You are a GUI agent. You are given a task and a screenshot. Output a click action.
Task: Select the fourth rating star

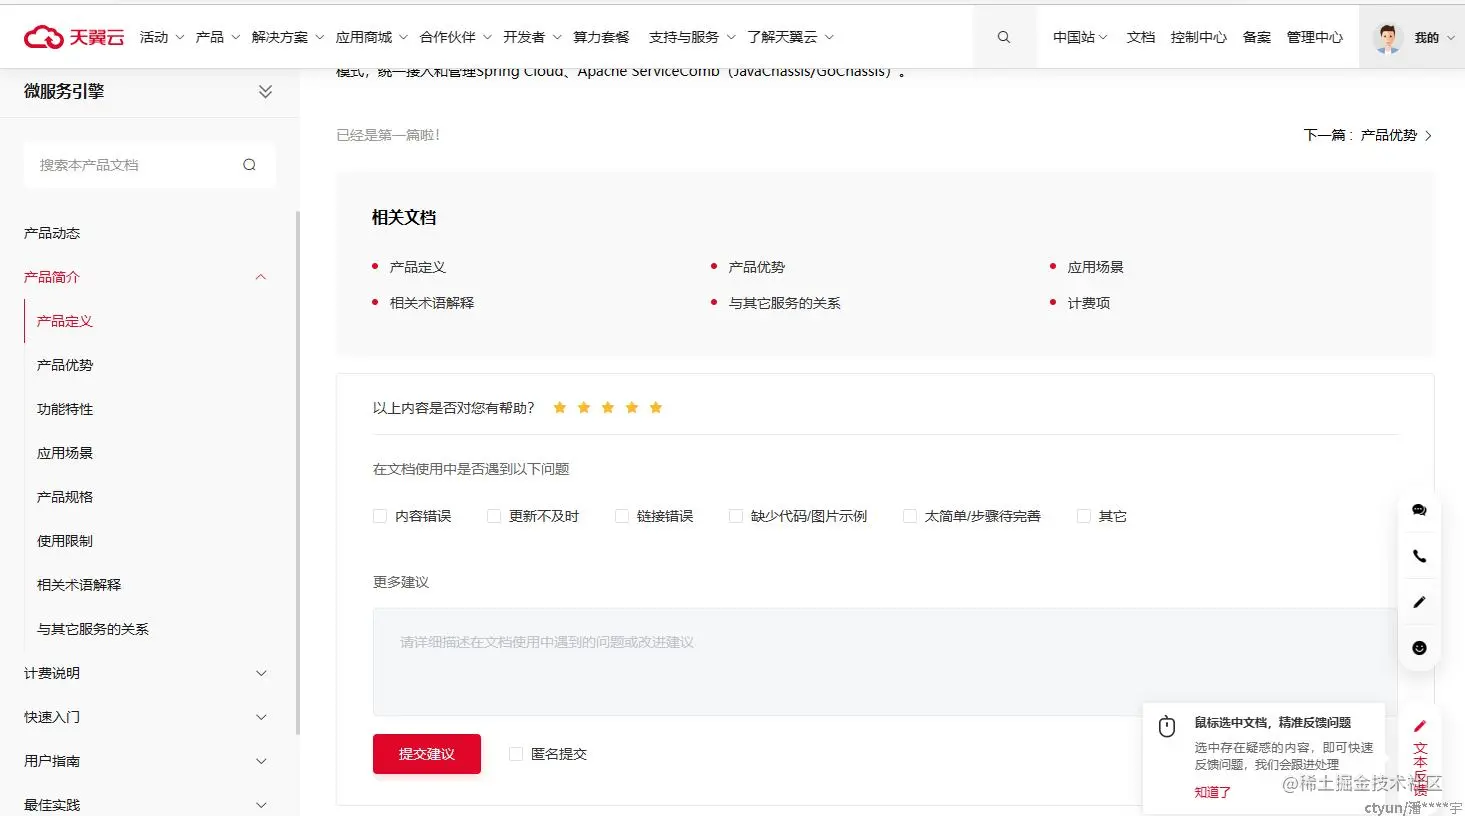(632, 407)
